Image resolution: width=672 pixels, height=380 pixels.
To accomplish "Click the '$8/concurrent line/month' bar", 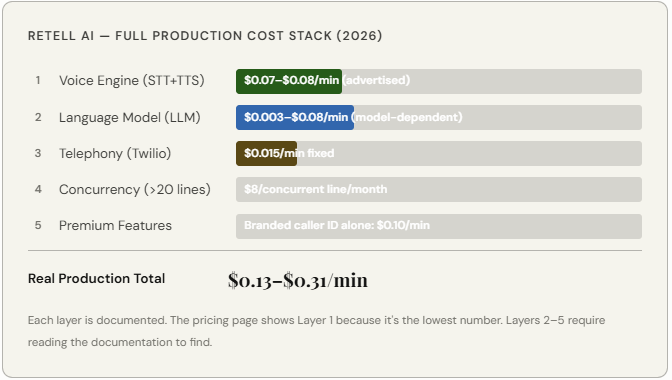I will [x=439, y=189].
